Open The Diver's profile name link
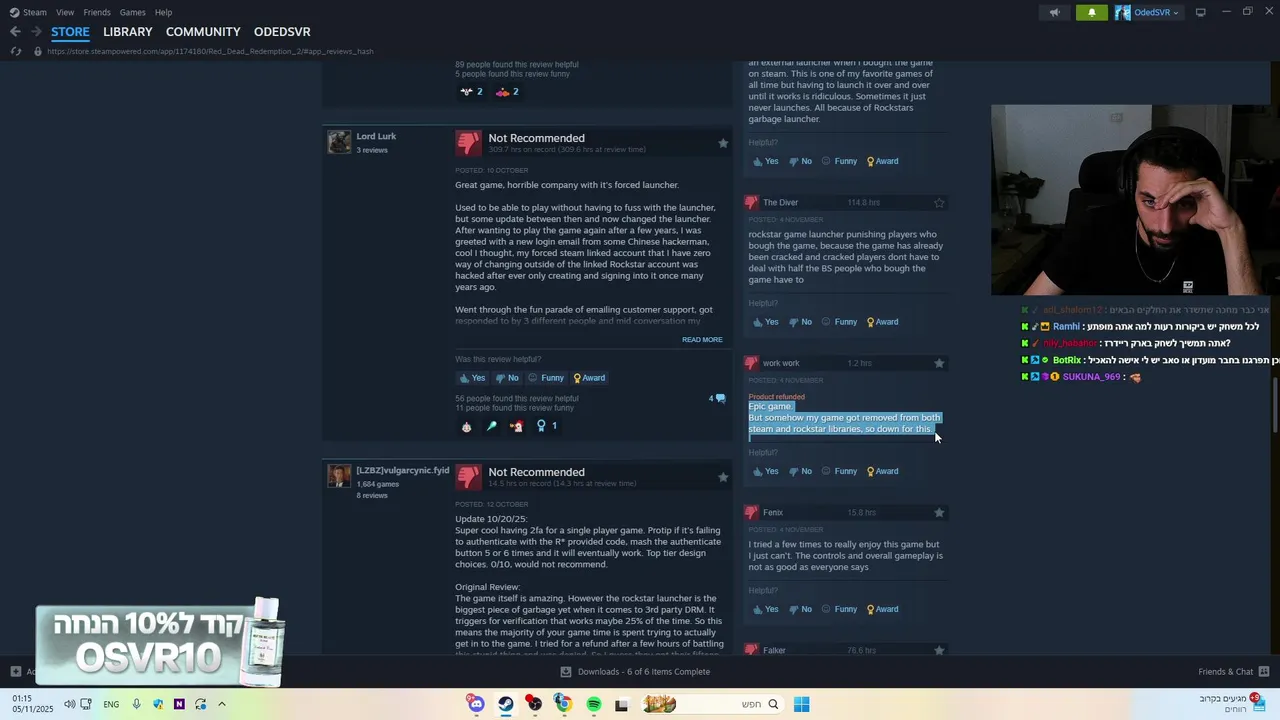The height and width of the screenshot is (720, 1280). click(x=780, y=203)
